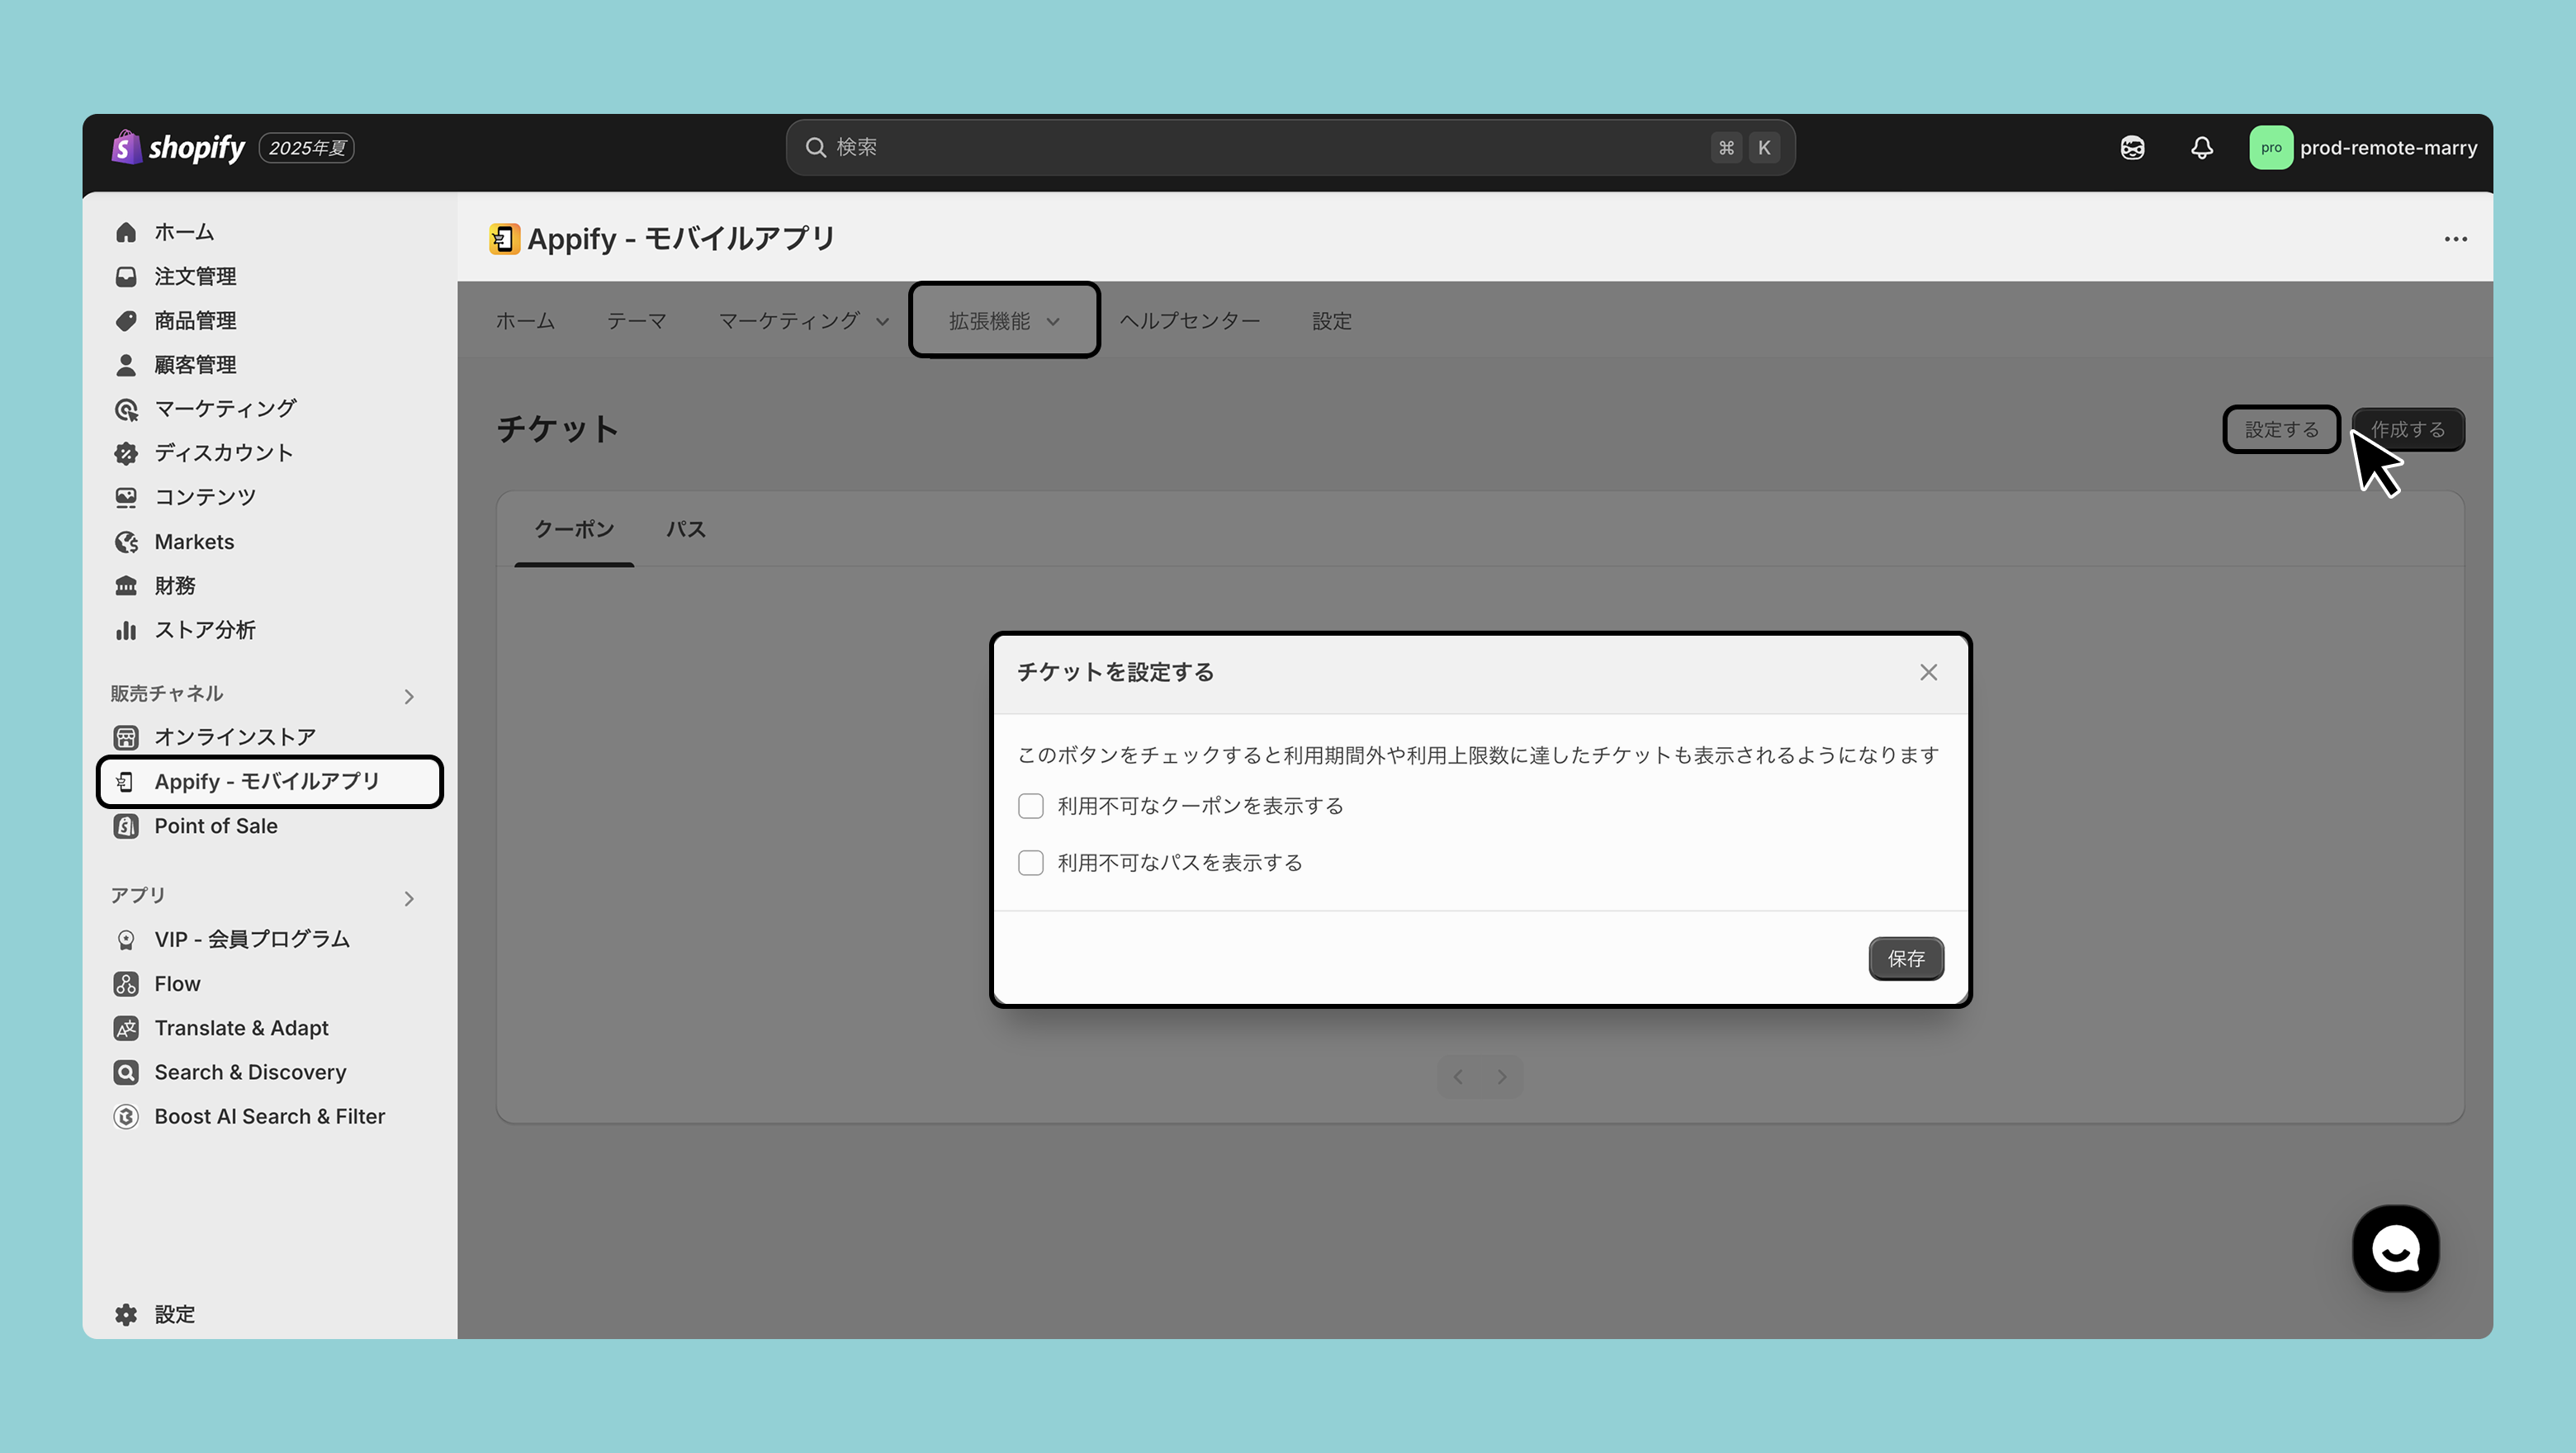2576x1453 pixels.
Task: Open the マーケティング tab dropdown
Action: (803, 321)
